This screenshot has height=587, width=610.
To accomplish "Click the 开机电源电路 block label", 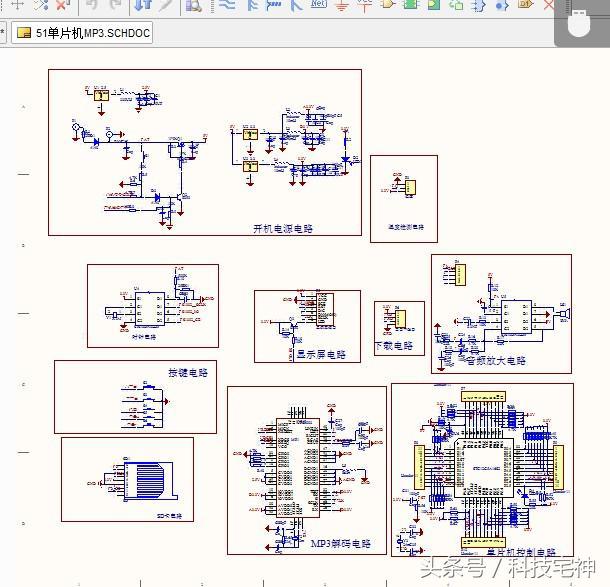I will [283, 228].
